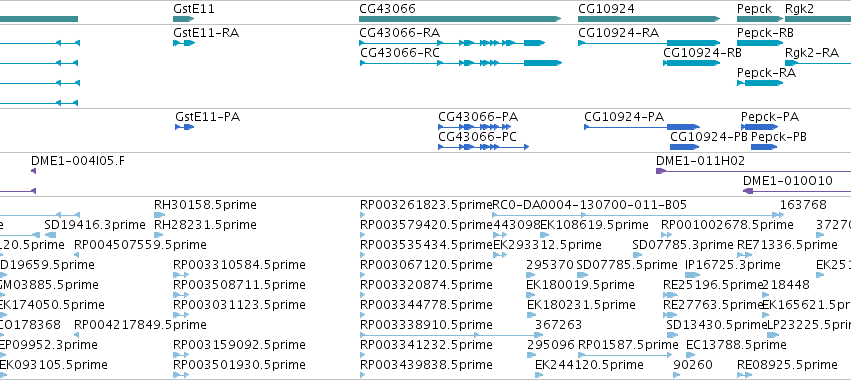Viewport: 851px width, 380px height.
Task: Select the DME1-004I05.F marker
Action: 34,171
